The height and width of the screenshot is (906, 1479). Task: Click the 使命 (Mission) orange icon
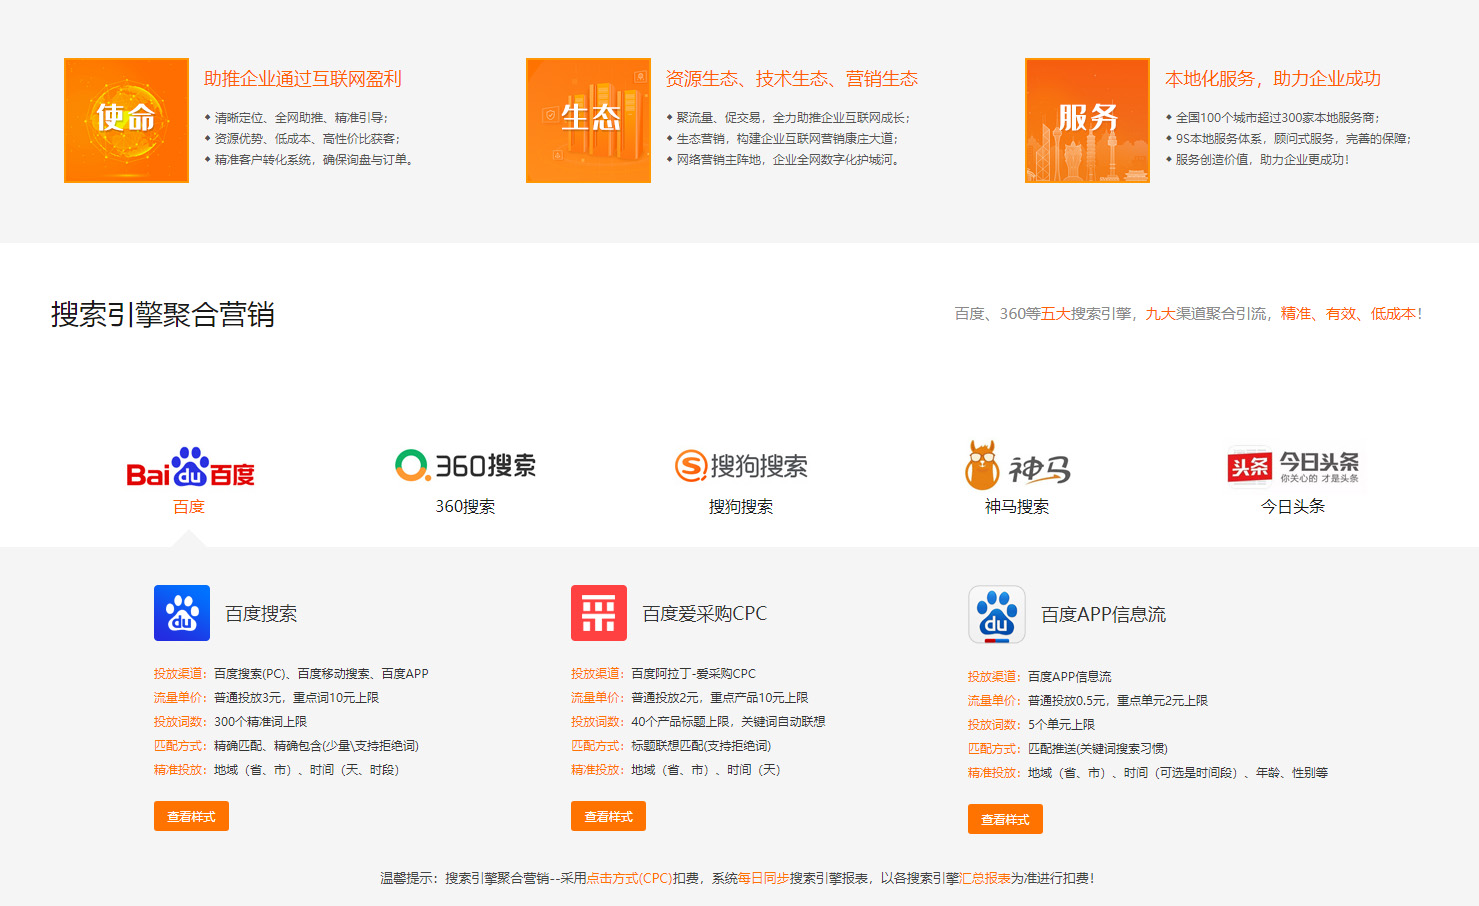point(126,120)
